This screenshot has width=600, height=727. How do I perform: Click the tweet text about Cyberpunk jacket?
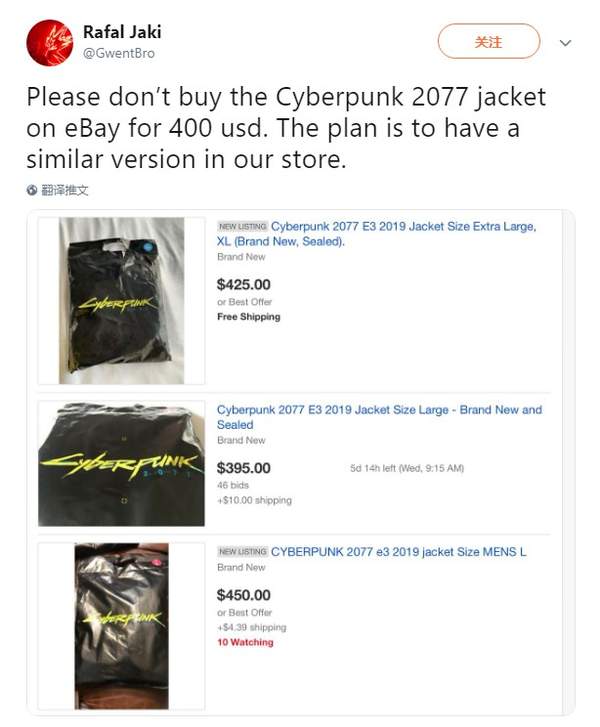(273, 129)
